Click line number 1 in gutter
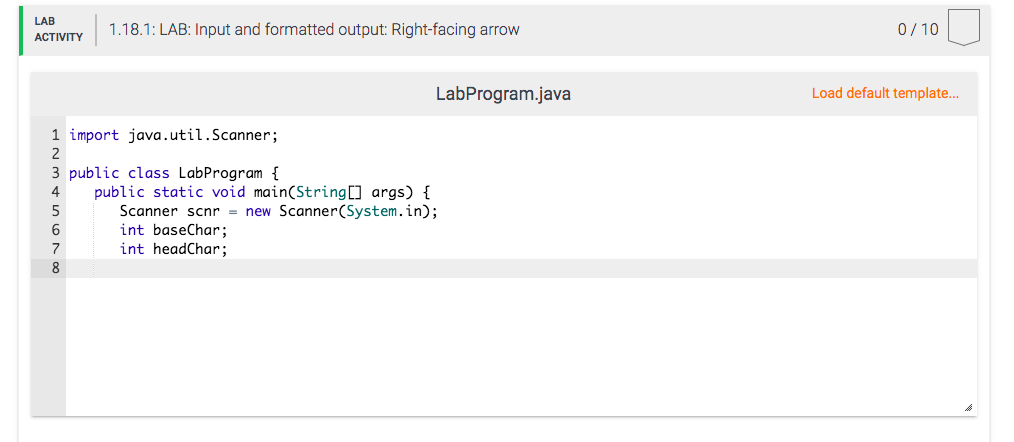1014x442 pixels. pos(55,135)
